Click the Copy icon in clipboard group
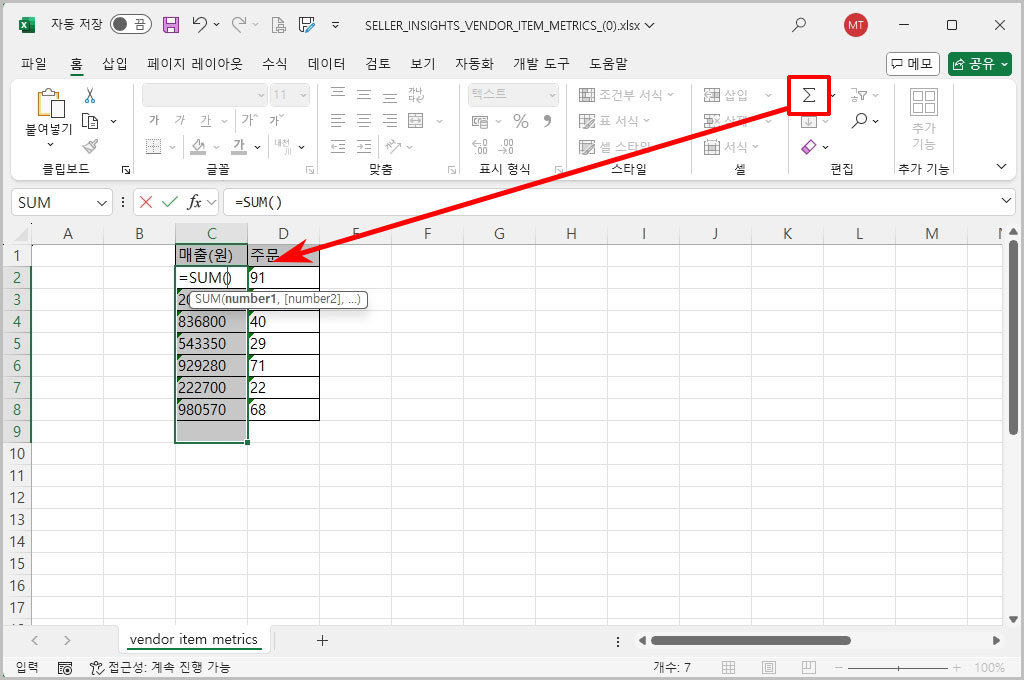 pos(90,121)
